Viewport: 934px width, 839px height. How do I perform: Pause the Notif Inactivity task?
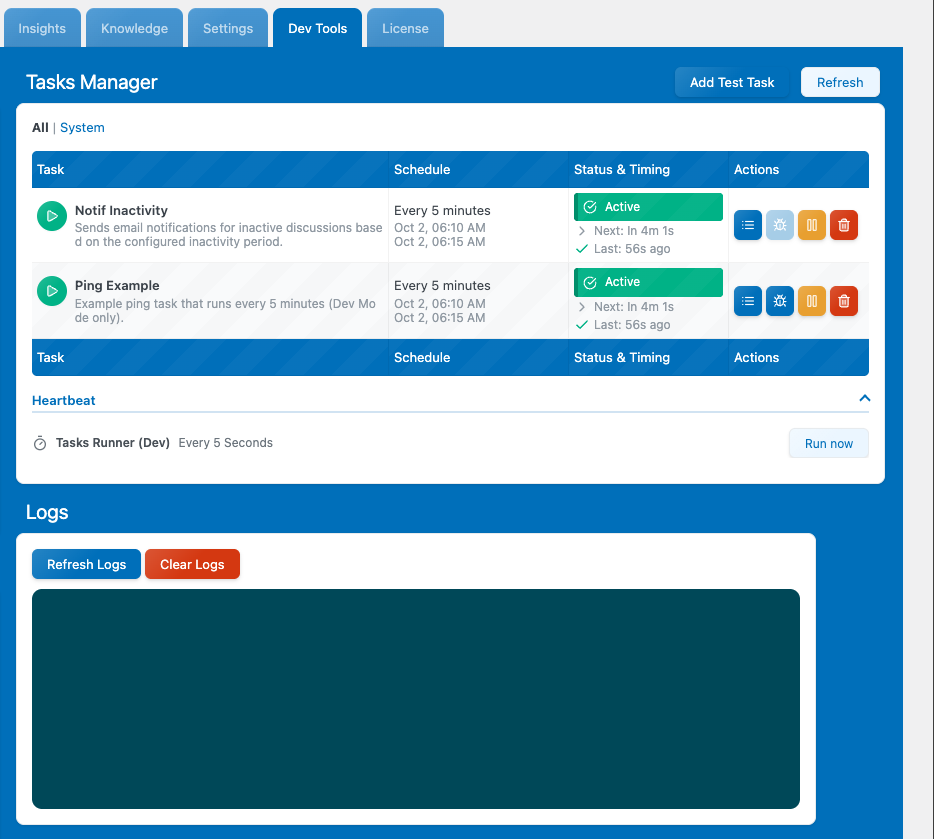coord(812,225)
